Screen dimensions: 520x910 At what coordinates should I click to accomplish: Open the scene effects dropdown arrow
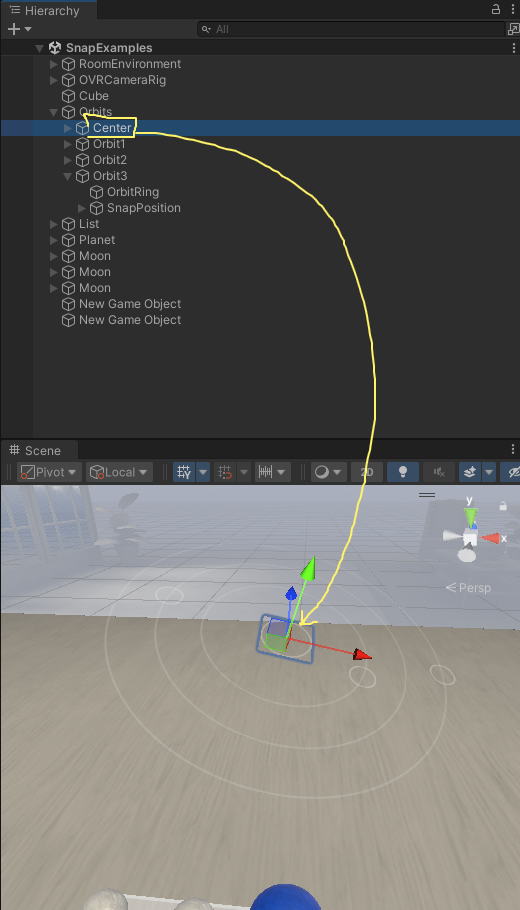point(489,472)
